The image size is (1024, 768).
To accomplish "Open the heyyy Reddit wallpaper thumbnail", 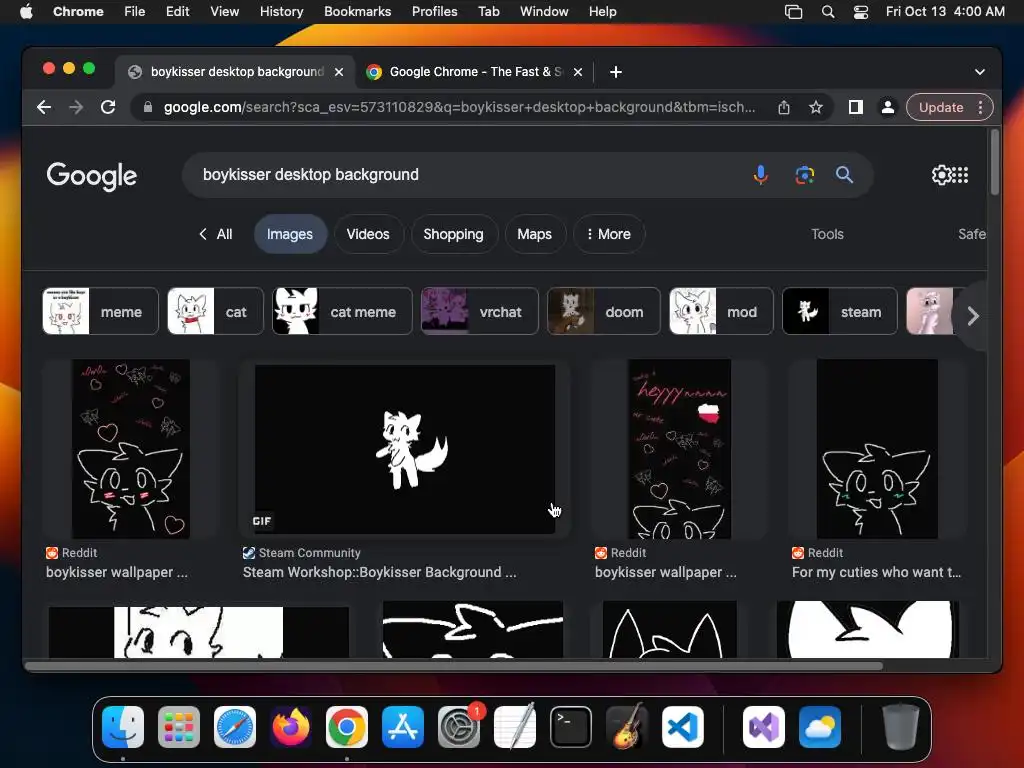I will (x=679, y=449).
